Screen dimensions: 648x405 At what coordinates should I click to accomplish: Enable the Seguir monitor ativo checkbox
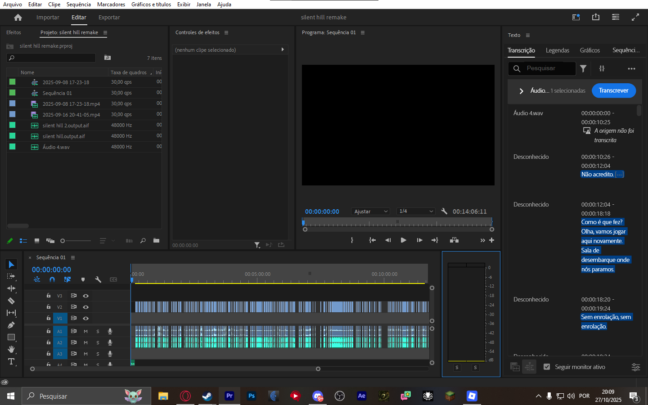click(x=546, y=367)
